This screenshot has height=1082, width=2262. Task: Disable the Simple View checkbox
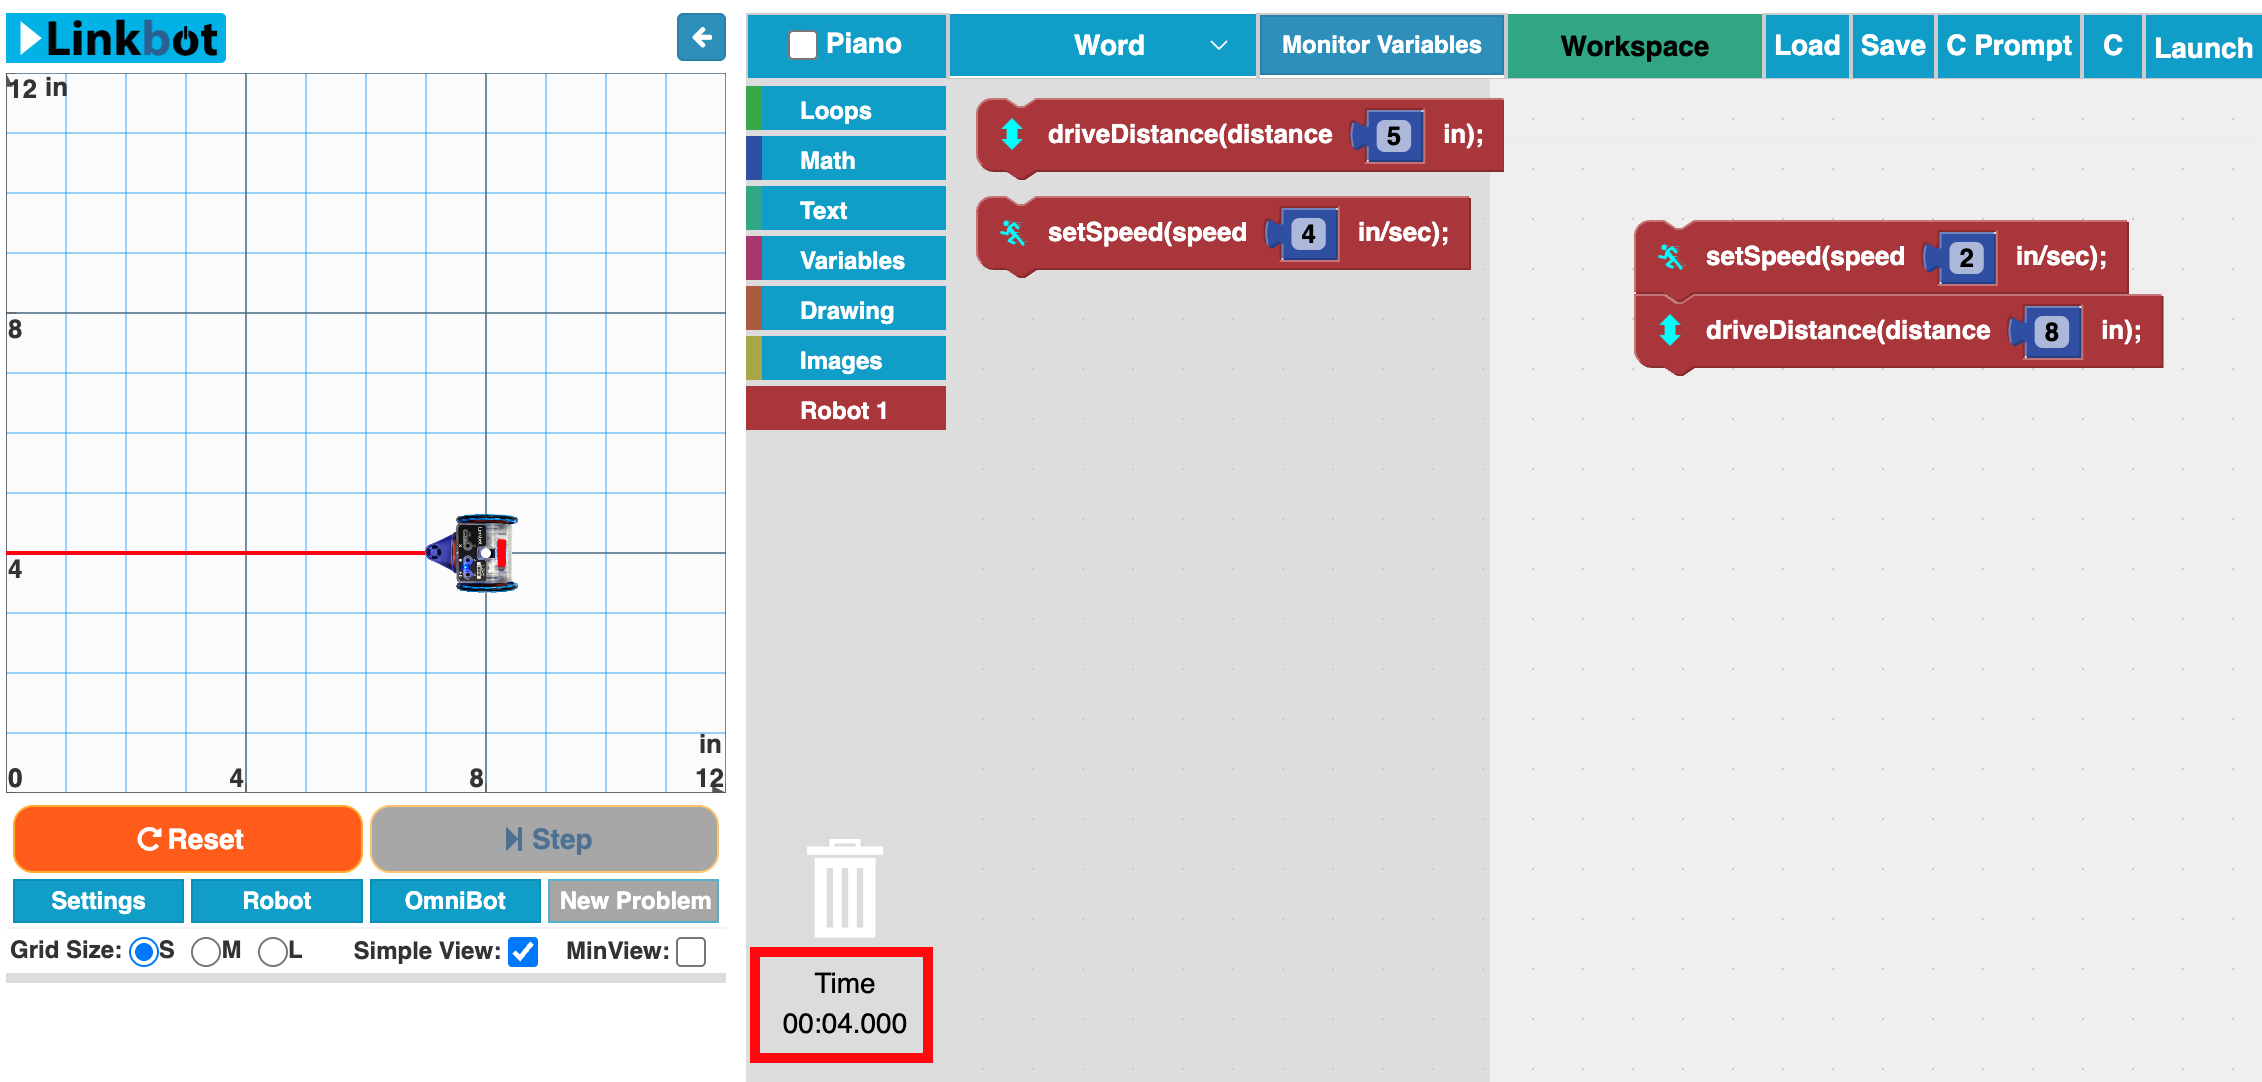[523, 951]
